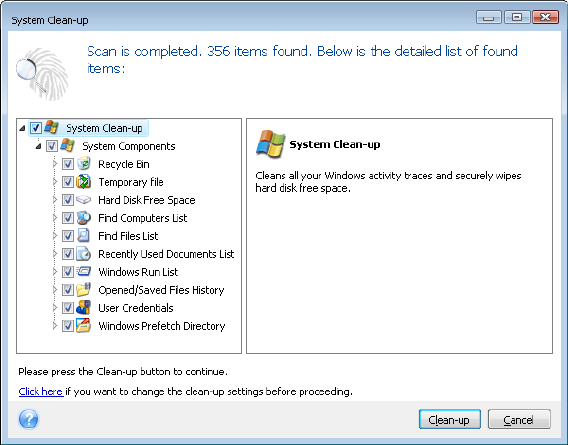The width and height of the screenshot is (568, 445).
Task: Select the System Components tree item
Action: click(x=129, y=146)
